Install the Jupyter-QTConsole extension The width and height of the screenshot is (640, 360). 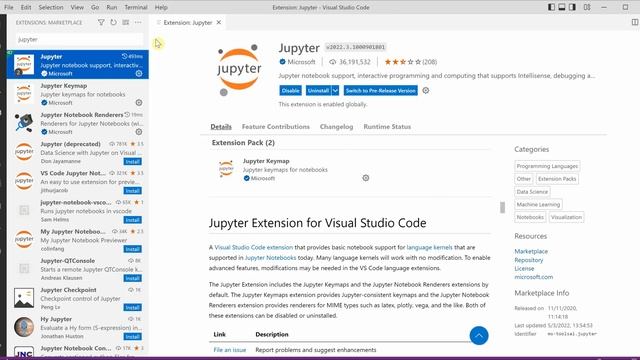[133, 278]
